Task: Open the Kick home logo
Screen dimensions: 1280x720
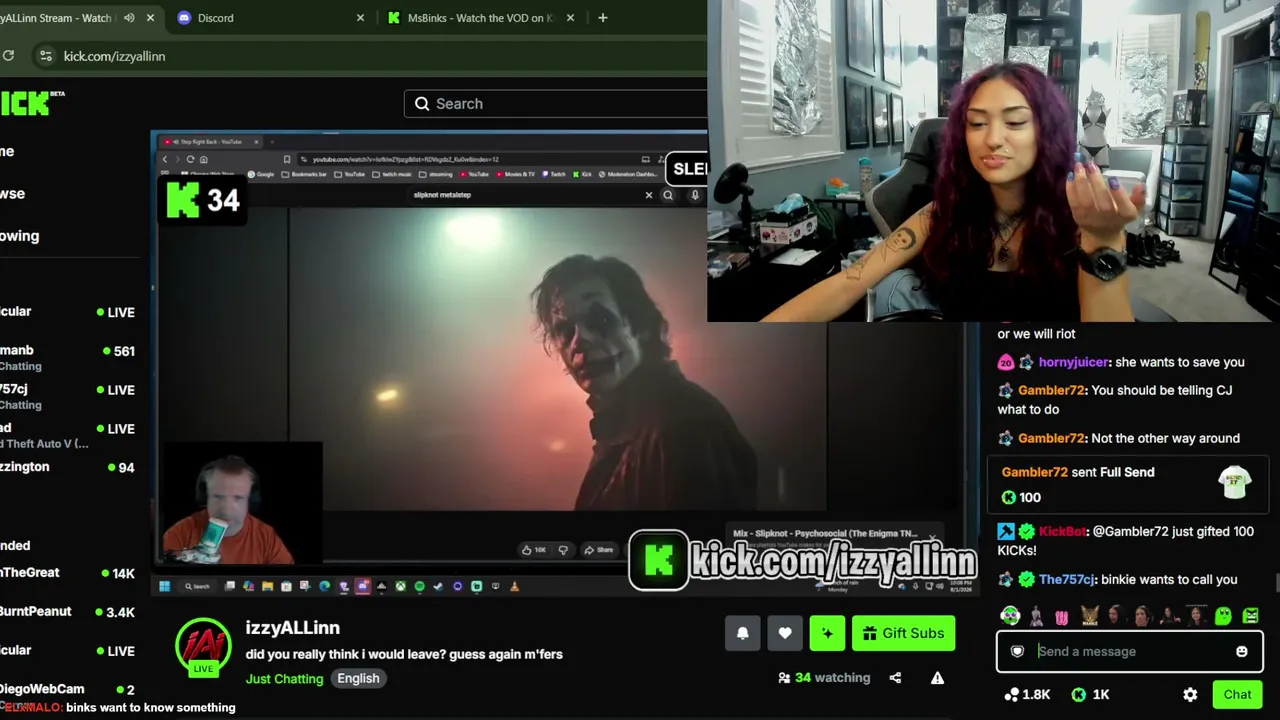Action: (30, 102)
